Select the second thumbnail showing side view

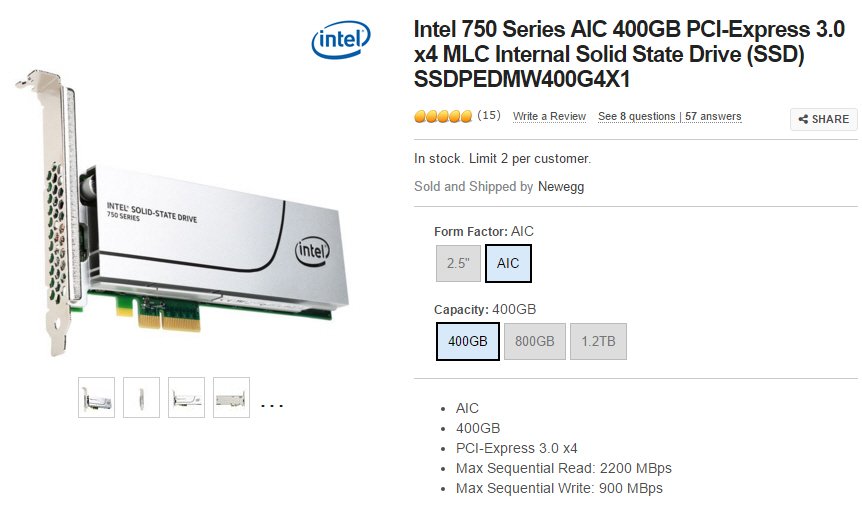(x=141, y=397)
